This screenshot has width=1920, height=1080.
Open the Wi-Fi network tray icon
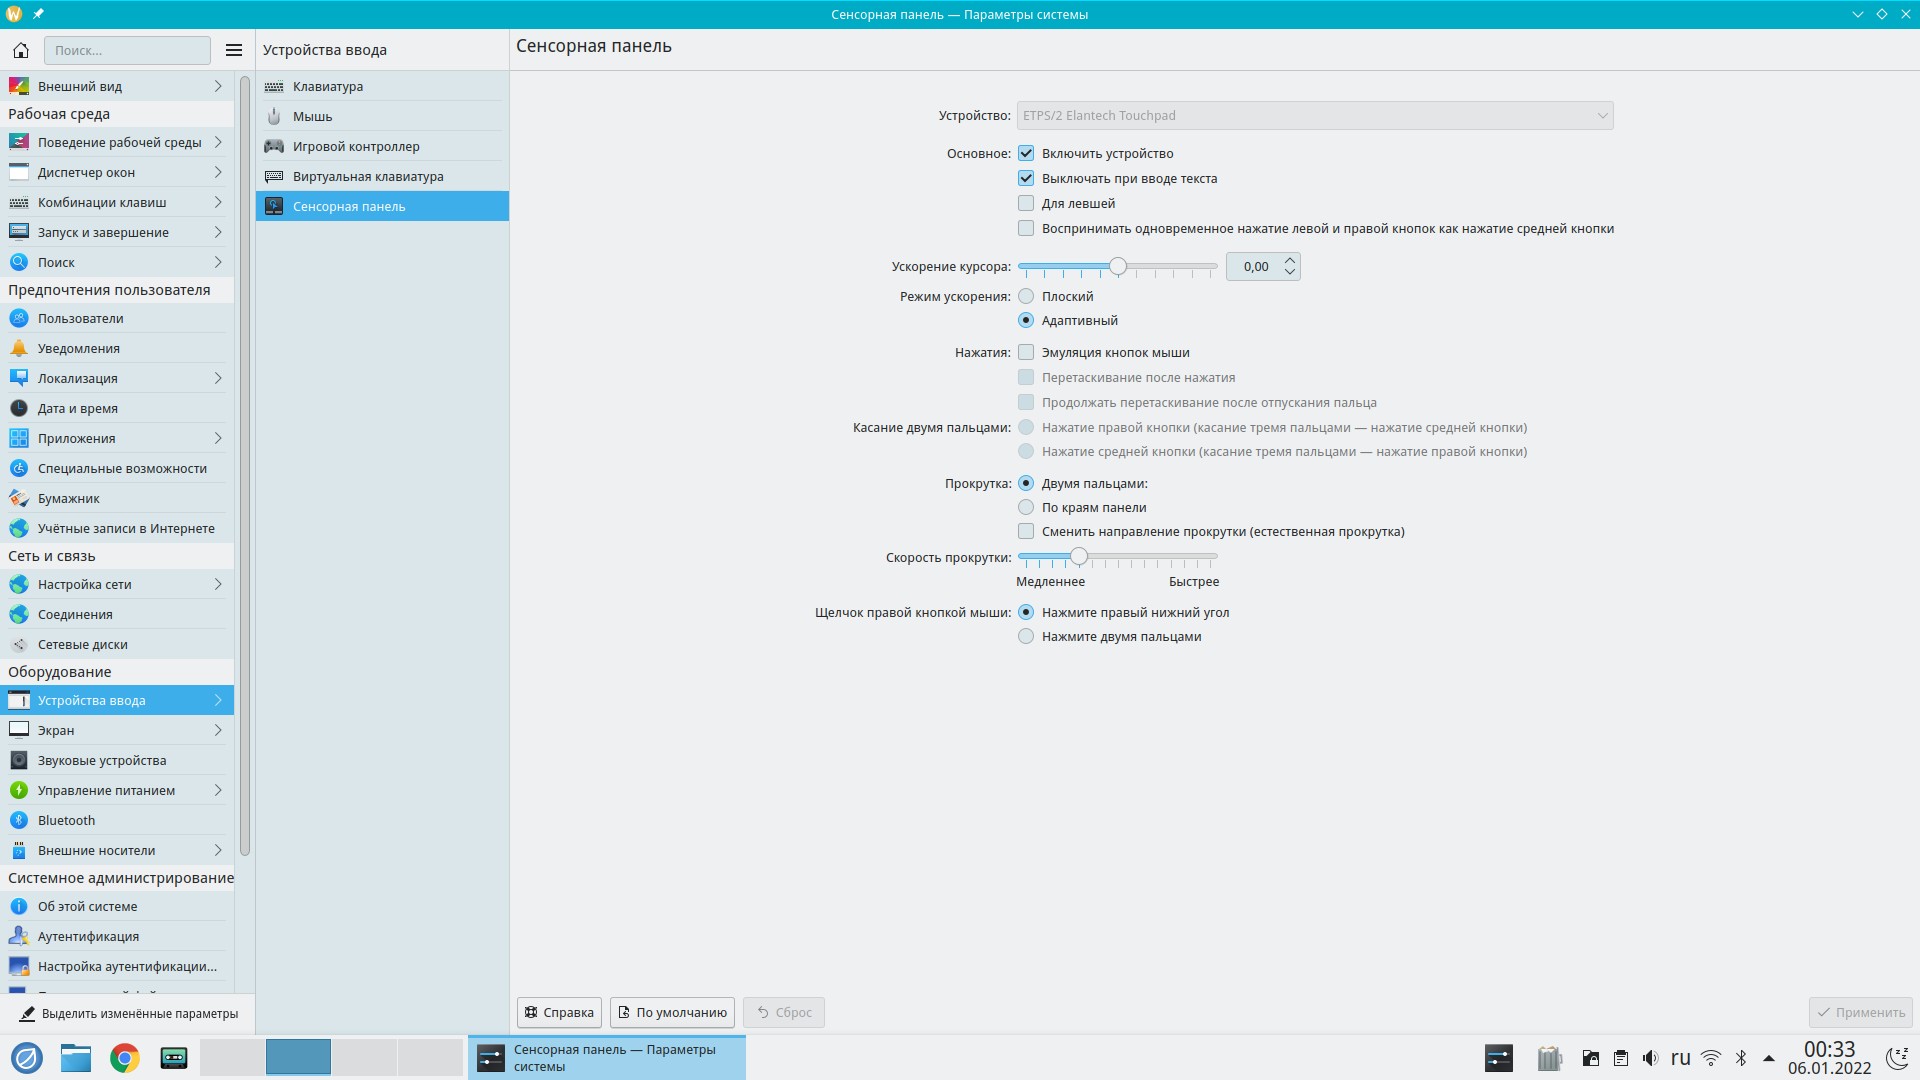point(1711,1058)
